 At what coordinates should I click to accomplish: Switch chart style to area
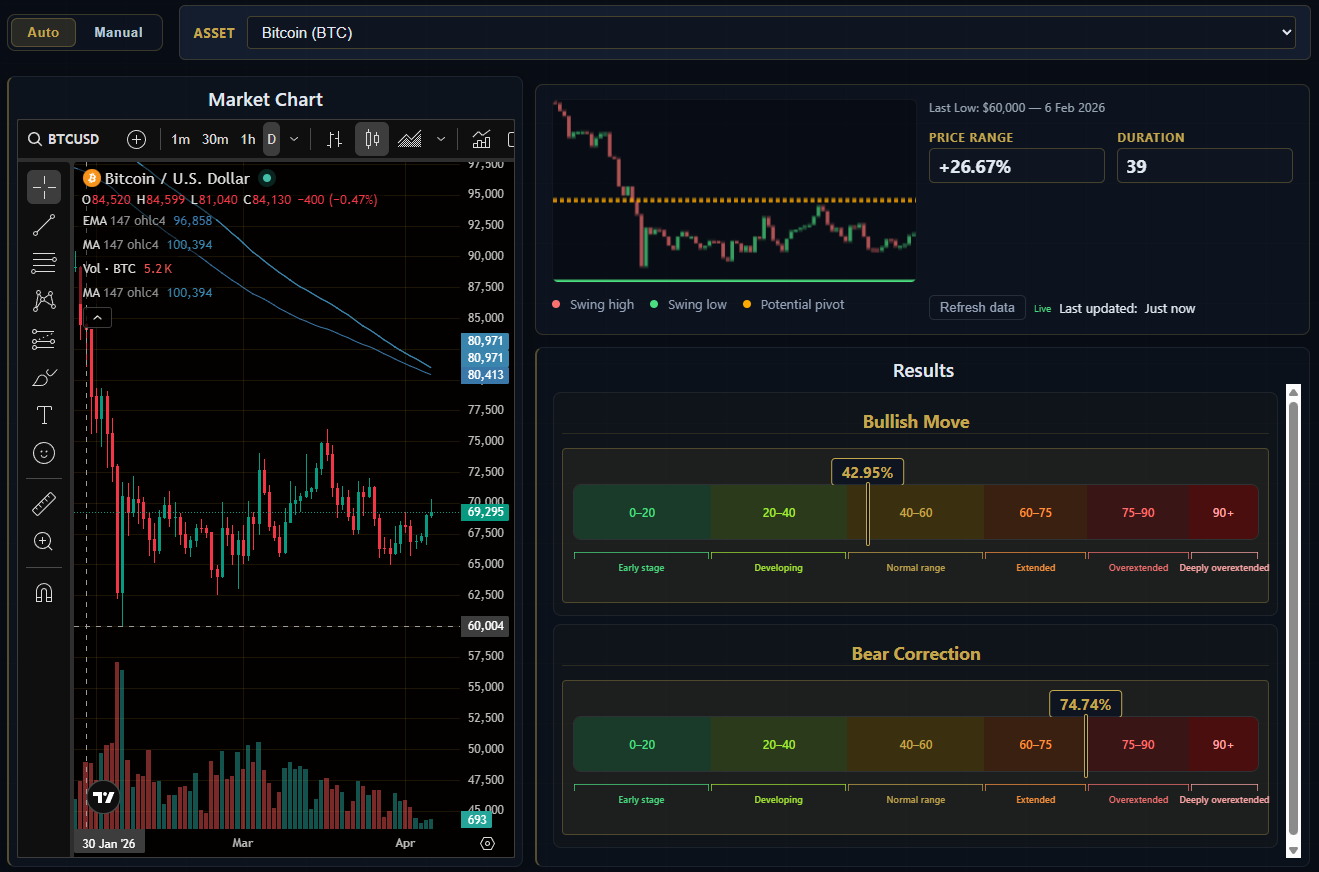point(410,139)
